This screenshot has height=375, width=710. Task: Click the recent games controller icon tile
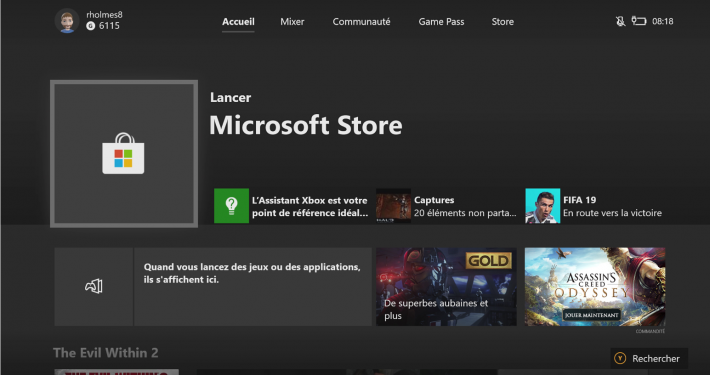point(94,286)
